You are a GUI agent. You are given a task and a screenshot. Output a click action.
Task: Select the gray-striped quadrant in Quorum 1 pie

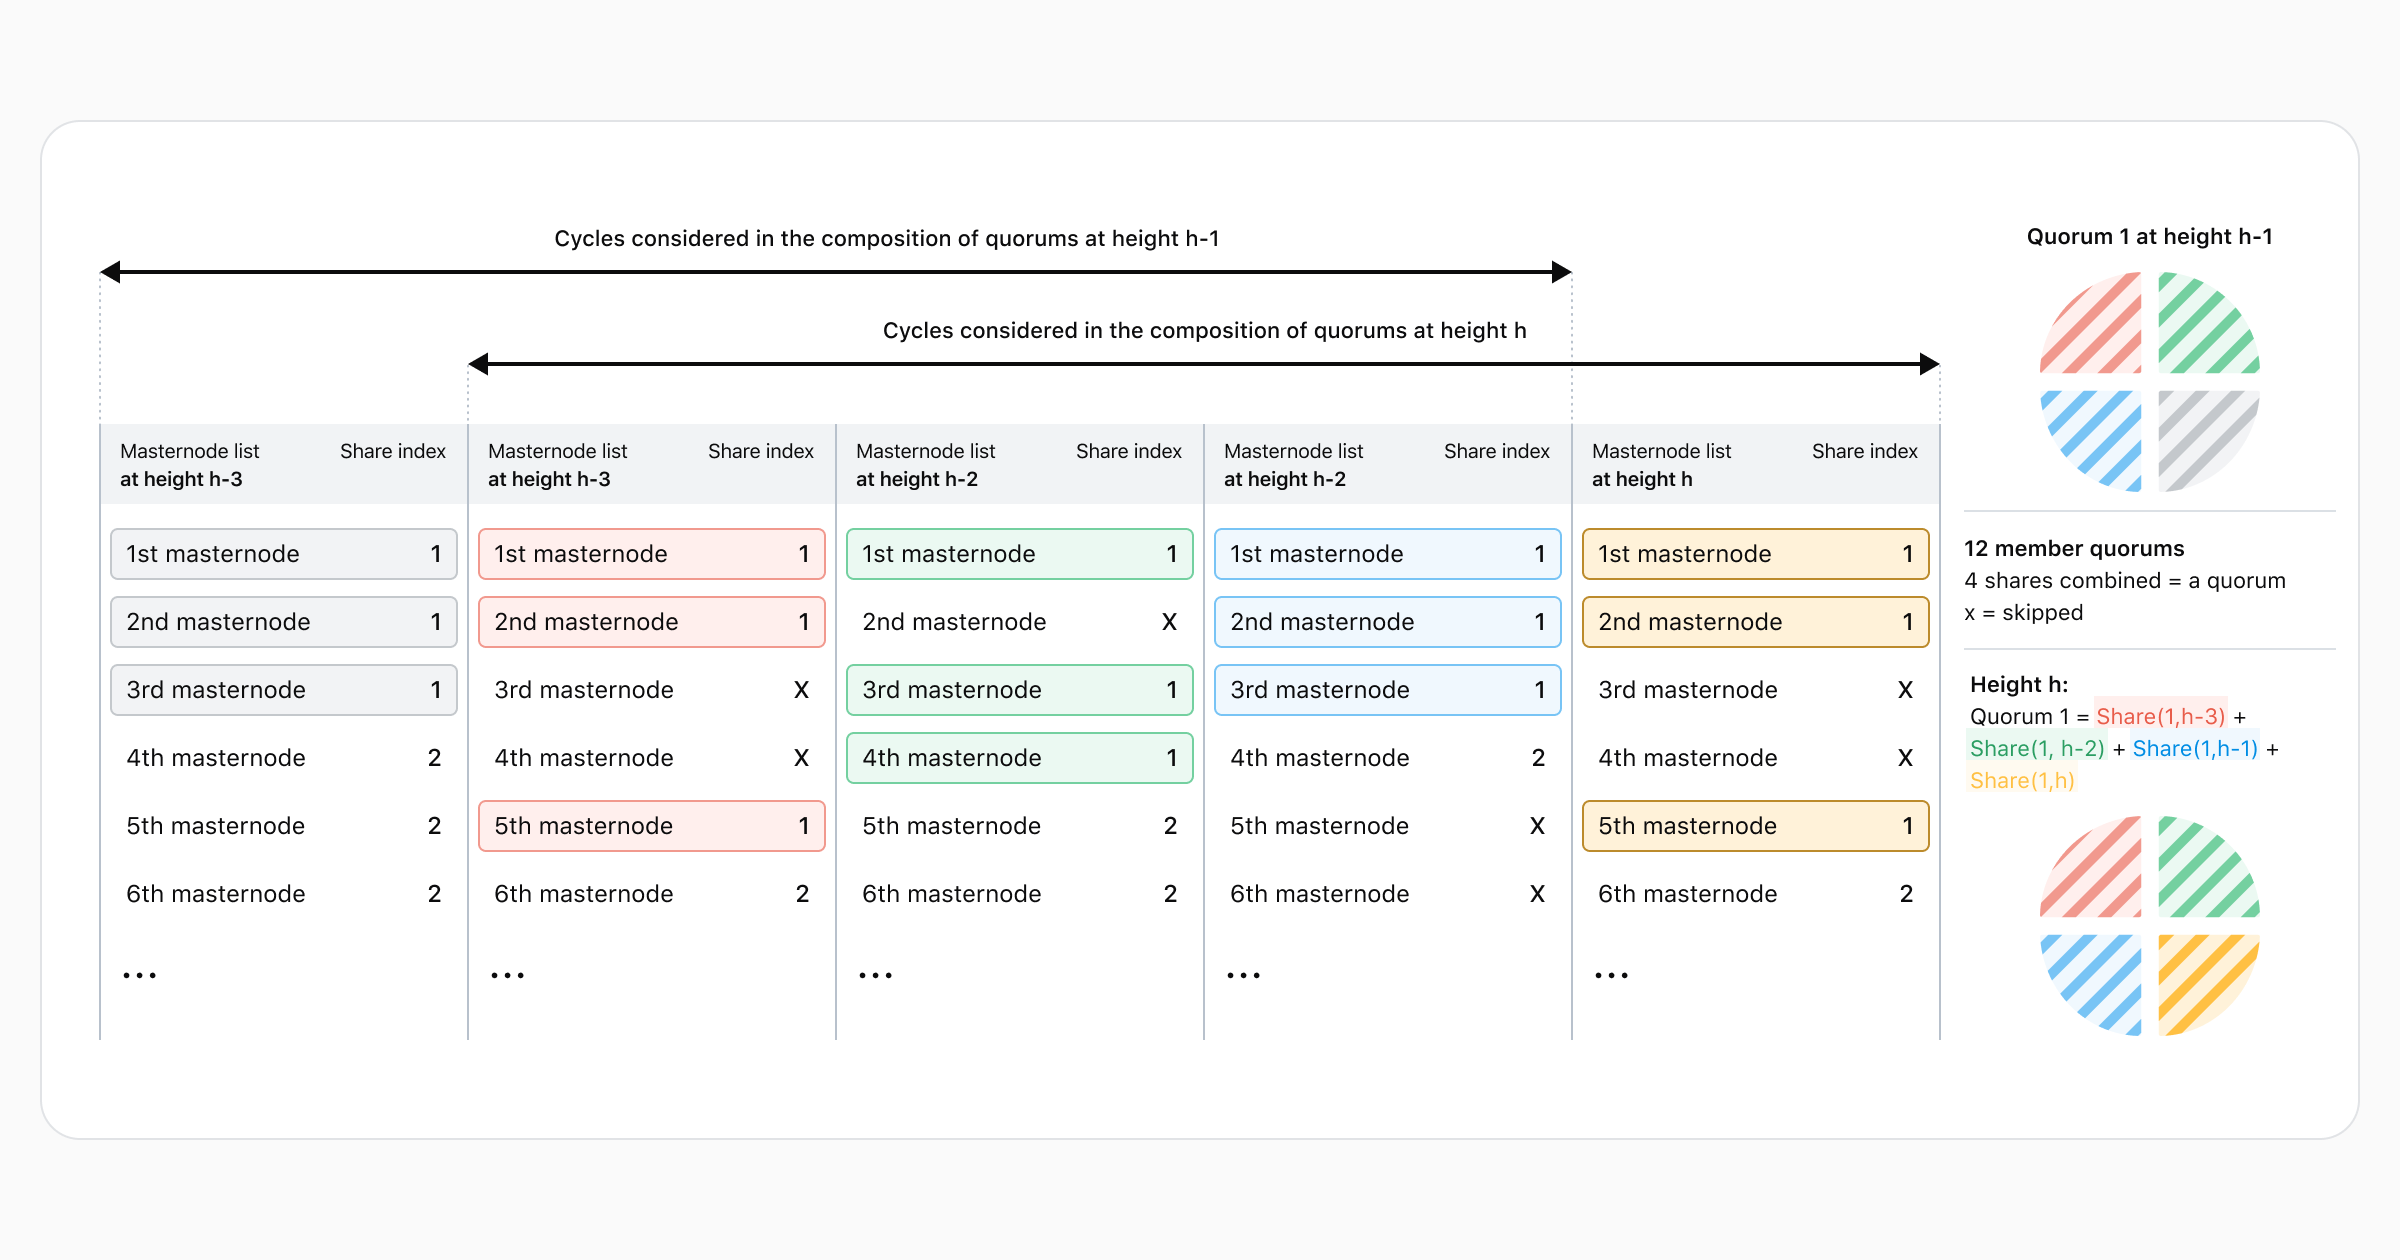click(2208, 440)
